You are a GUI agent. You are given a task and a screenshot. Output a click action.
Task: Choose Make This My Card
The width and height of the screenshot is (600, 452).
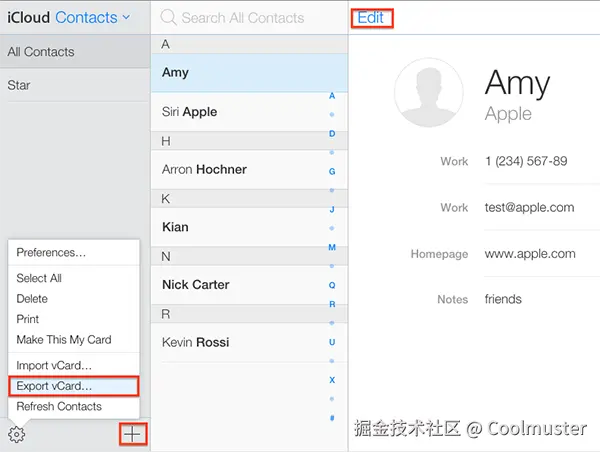coord(74,339)
